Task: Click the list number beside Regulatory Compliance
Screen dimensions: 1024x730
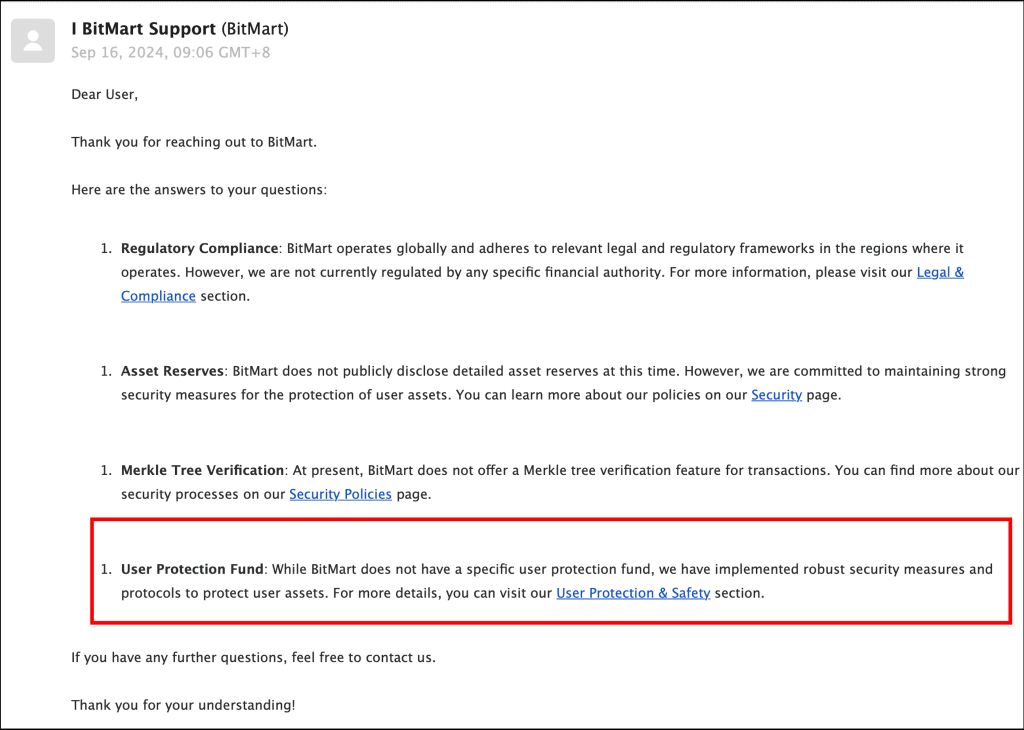Action: [106, 248]
